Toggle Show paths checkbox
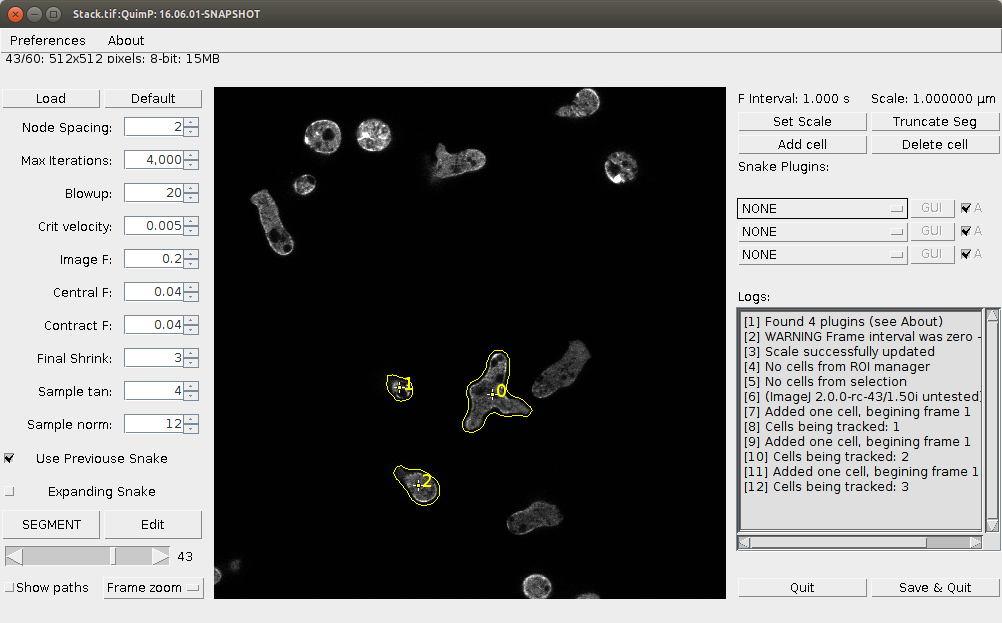Screen dimensions: 1002x623 point(10,587)
